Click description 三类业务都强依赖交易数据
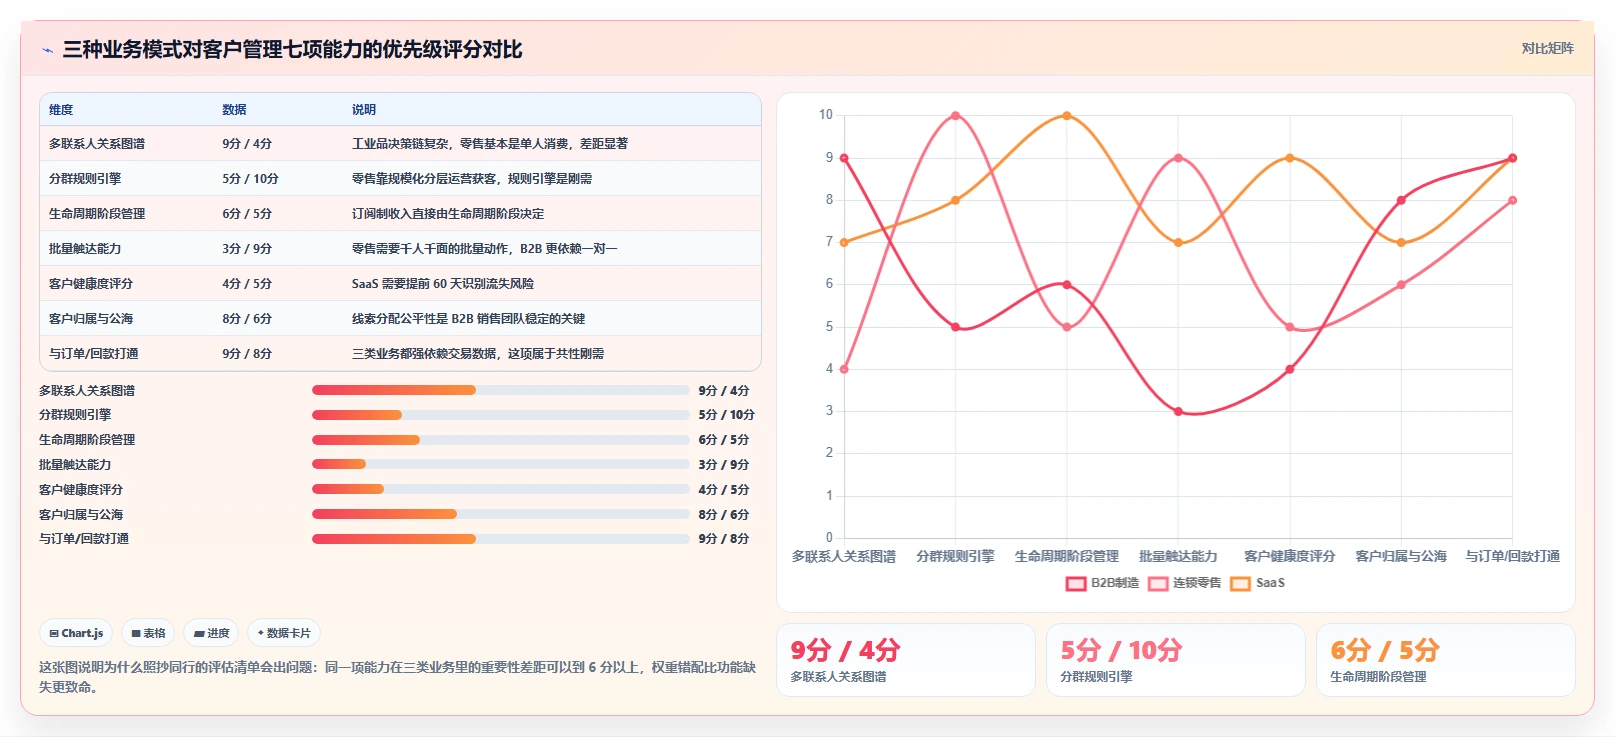The image size is (1615, 737). click(x=478, y=354)
